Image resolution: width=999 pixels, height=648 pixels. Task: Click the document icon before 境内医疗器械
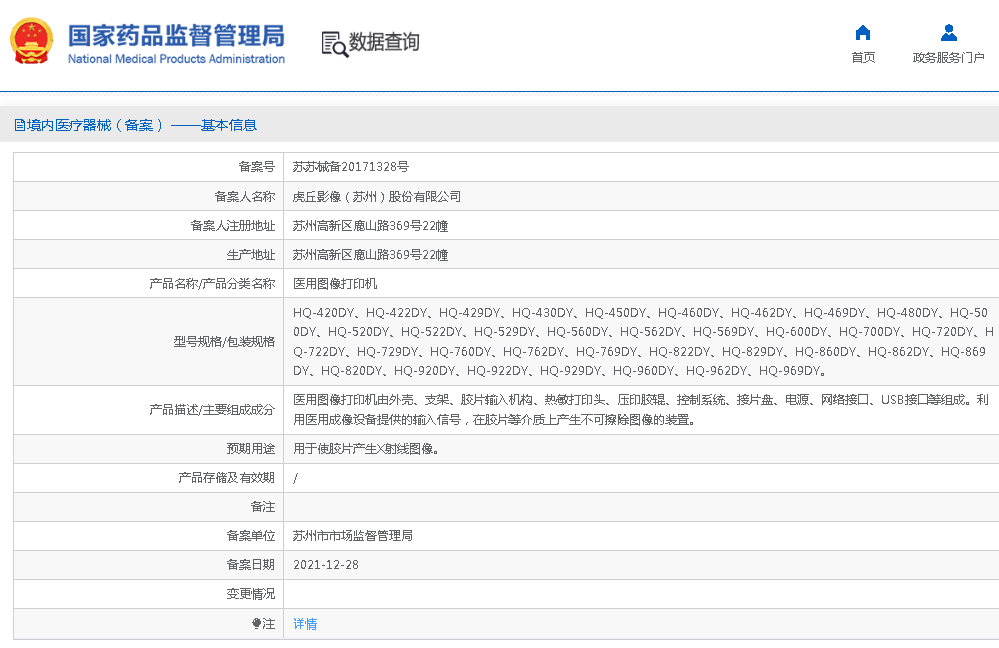19,125
